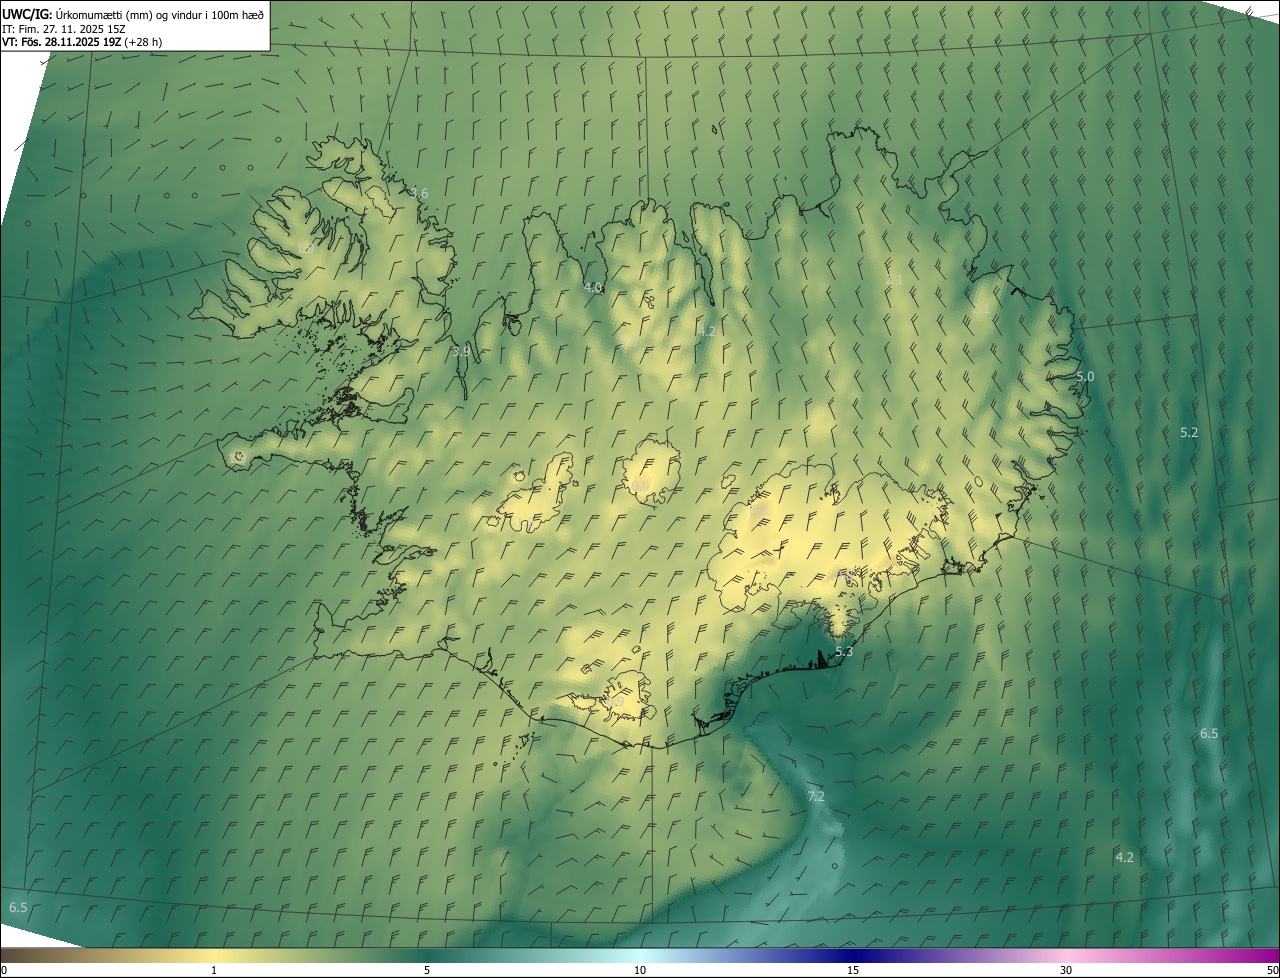Screen dimensions: 1280x978
Task: Click the 5.3 value label on the south coast
Action: click(x=844, y=651)
